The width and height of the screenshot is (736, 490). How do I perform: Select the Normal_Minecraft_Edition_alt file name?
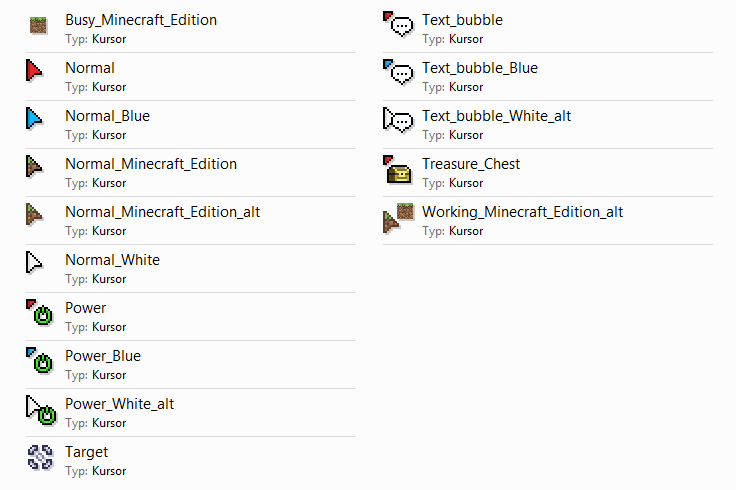pyautogui.click(x=162, y=212)
